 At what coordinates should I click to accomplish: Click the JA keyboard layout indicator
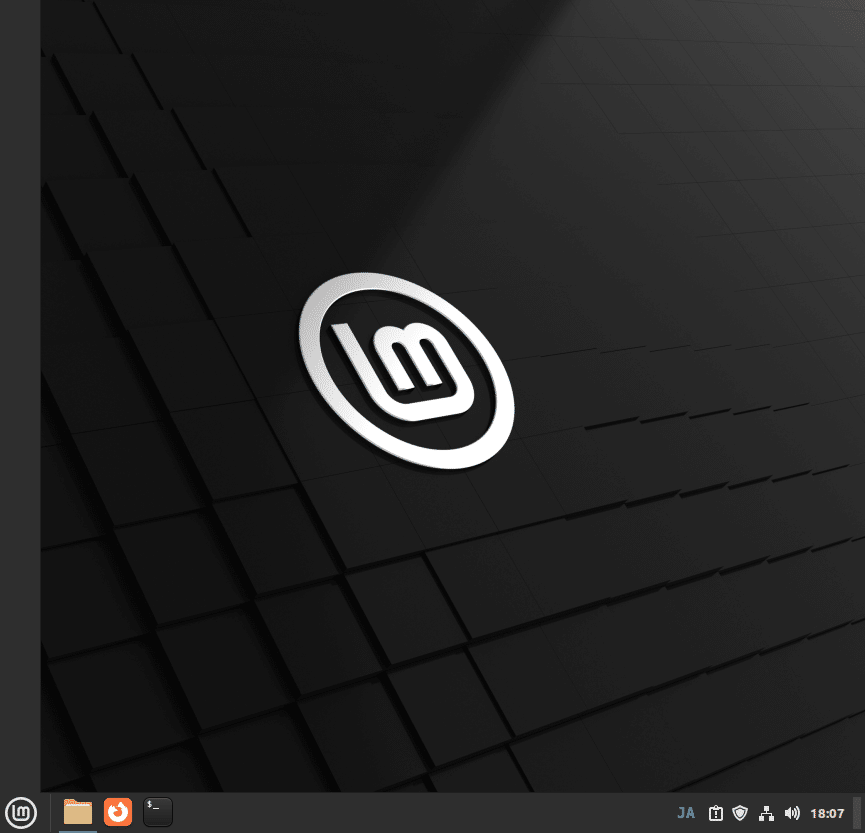(x=686, y=813)
